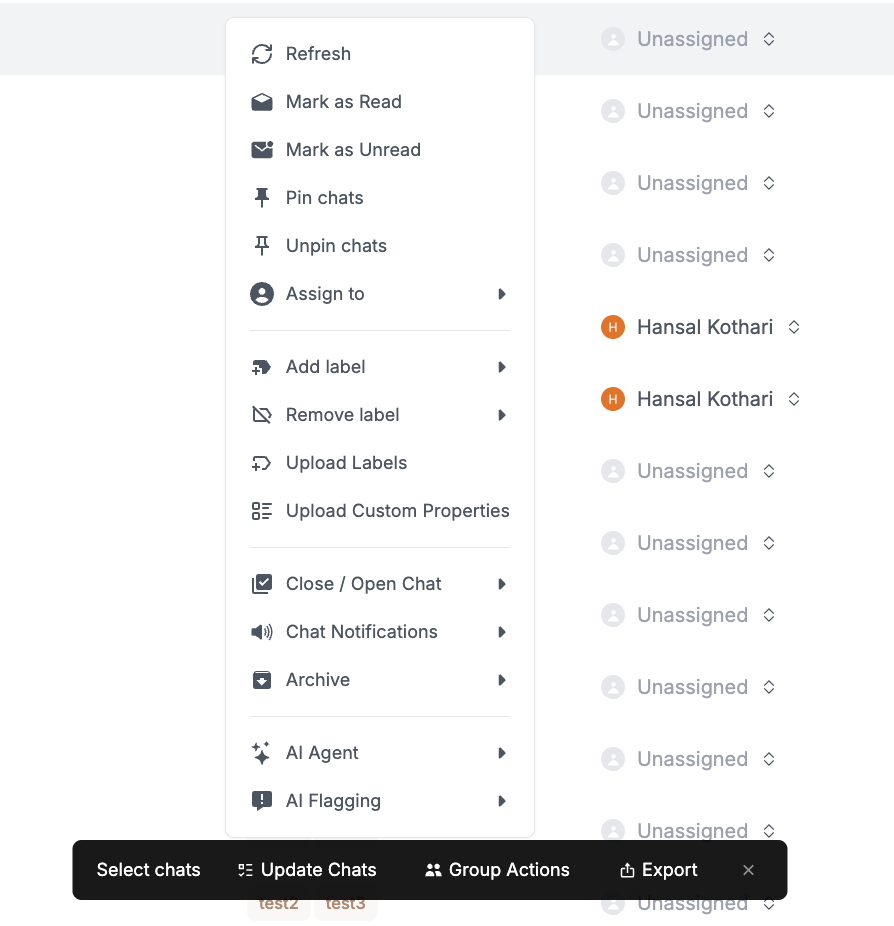Click Select chats in the bottom bar
The height and width of the screenshot is (926, 894).
(148, 870)
